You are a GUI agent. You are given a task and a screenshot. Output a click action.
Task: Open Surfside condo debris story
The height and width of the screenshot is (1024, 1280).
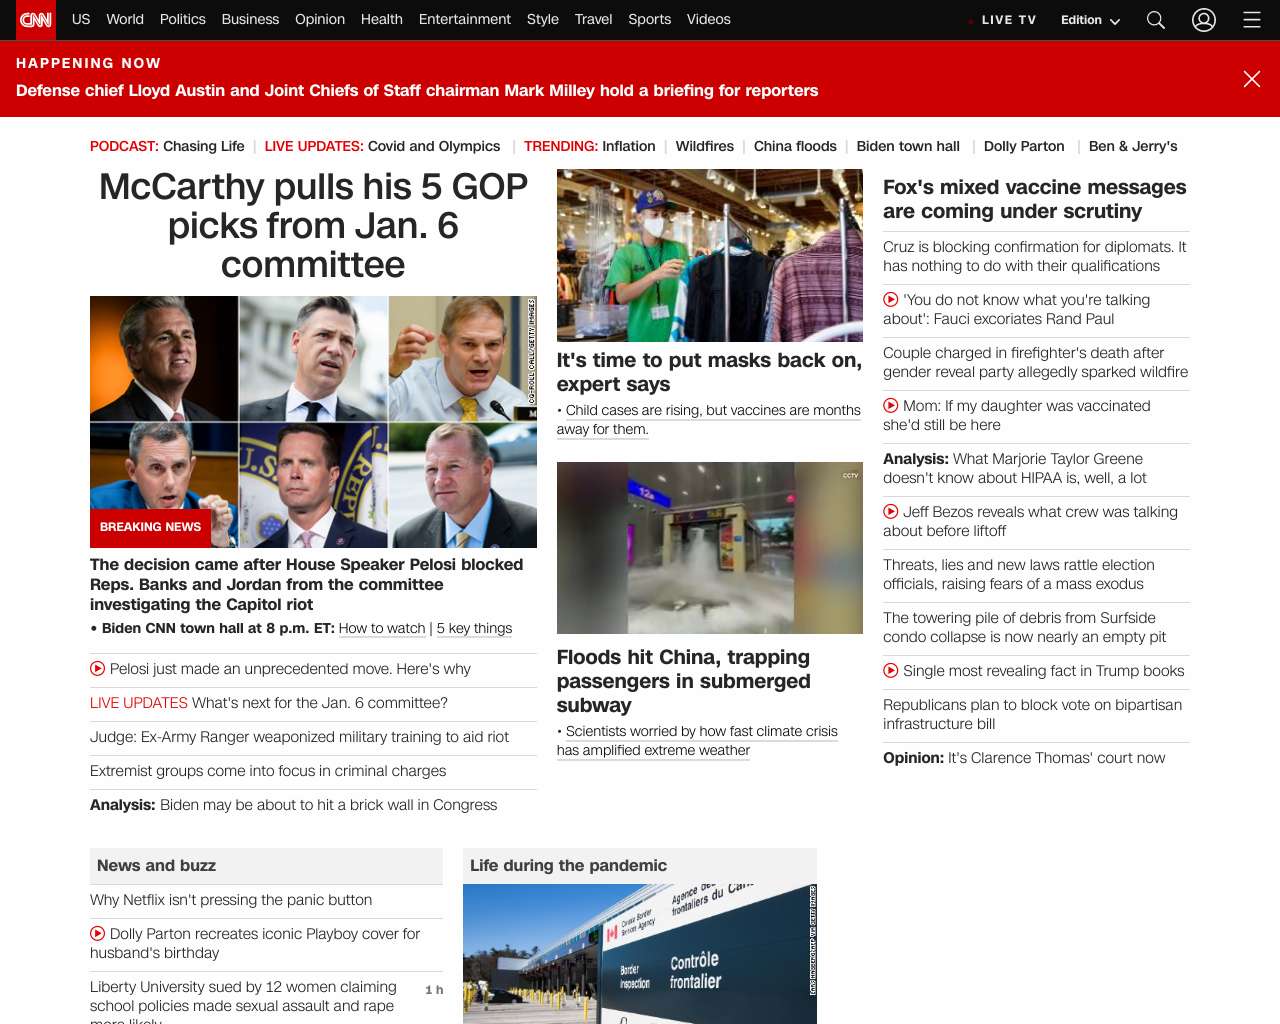pyautogui.click(x=1025, y=627)
